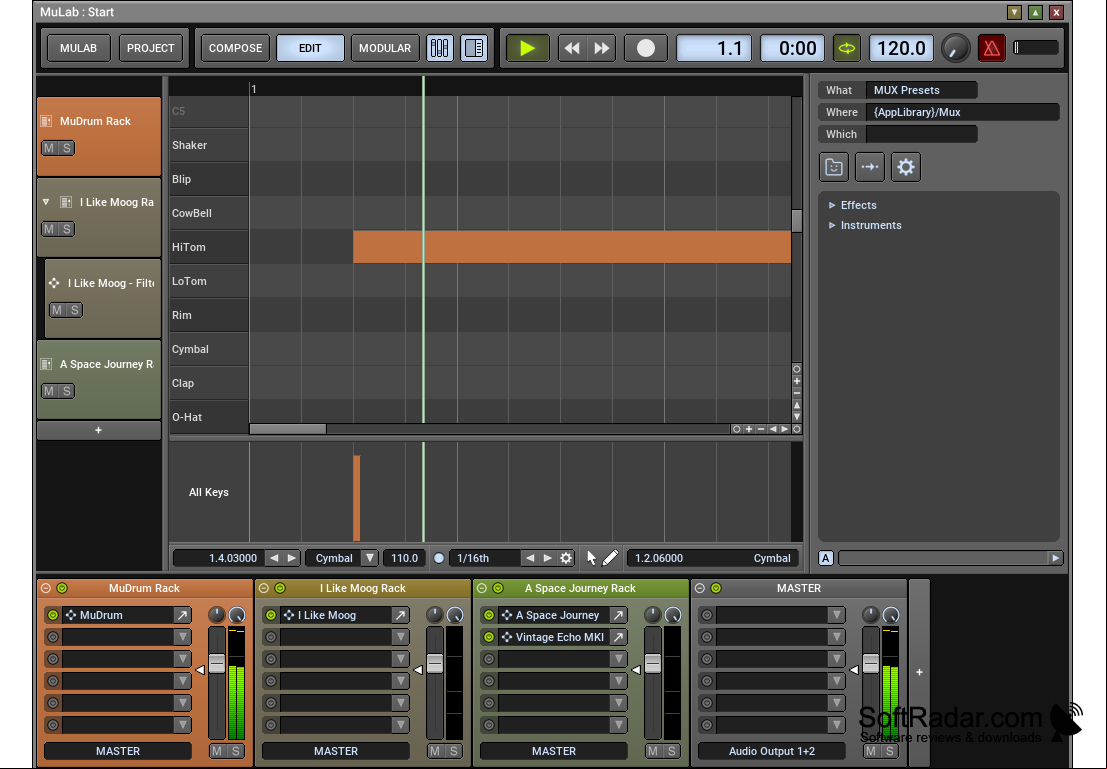Click the tempo knob next to 120.0

tap(955, 48)
